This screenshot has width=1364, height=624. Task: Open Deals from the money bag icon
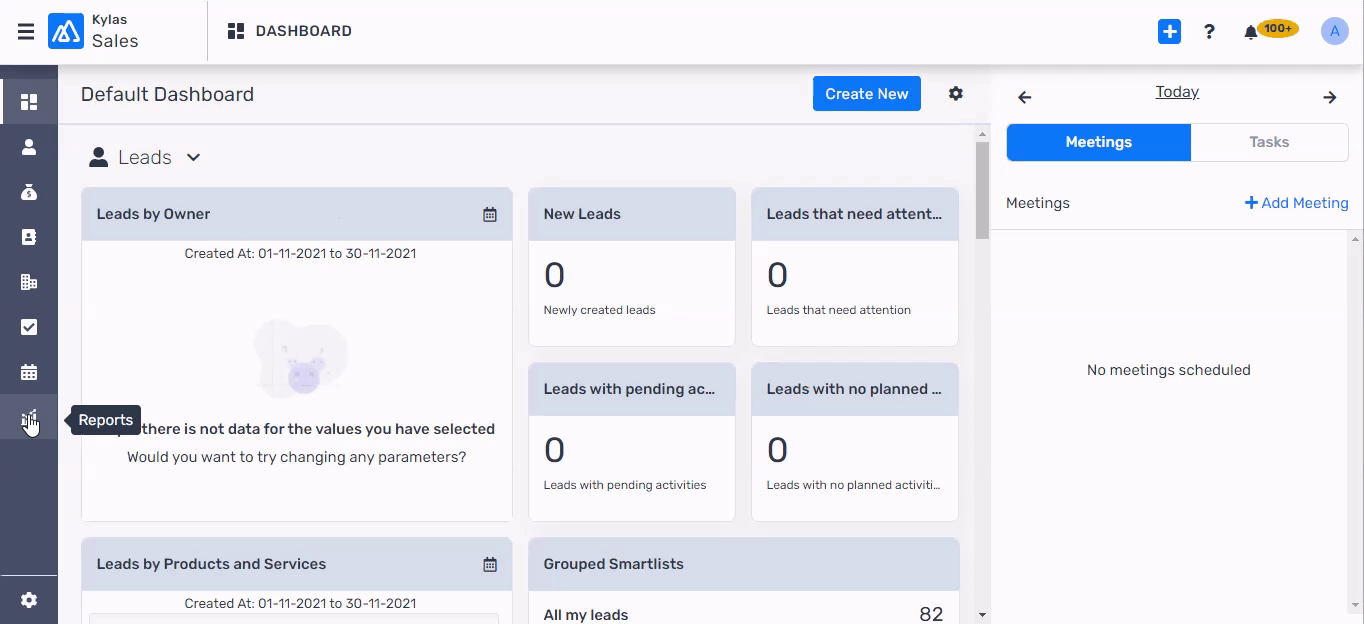pos(29,192)
